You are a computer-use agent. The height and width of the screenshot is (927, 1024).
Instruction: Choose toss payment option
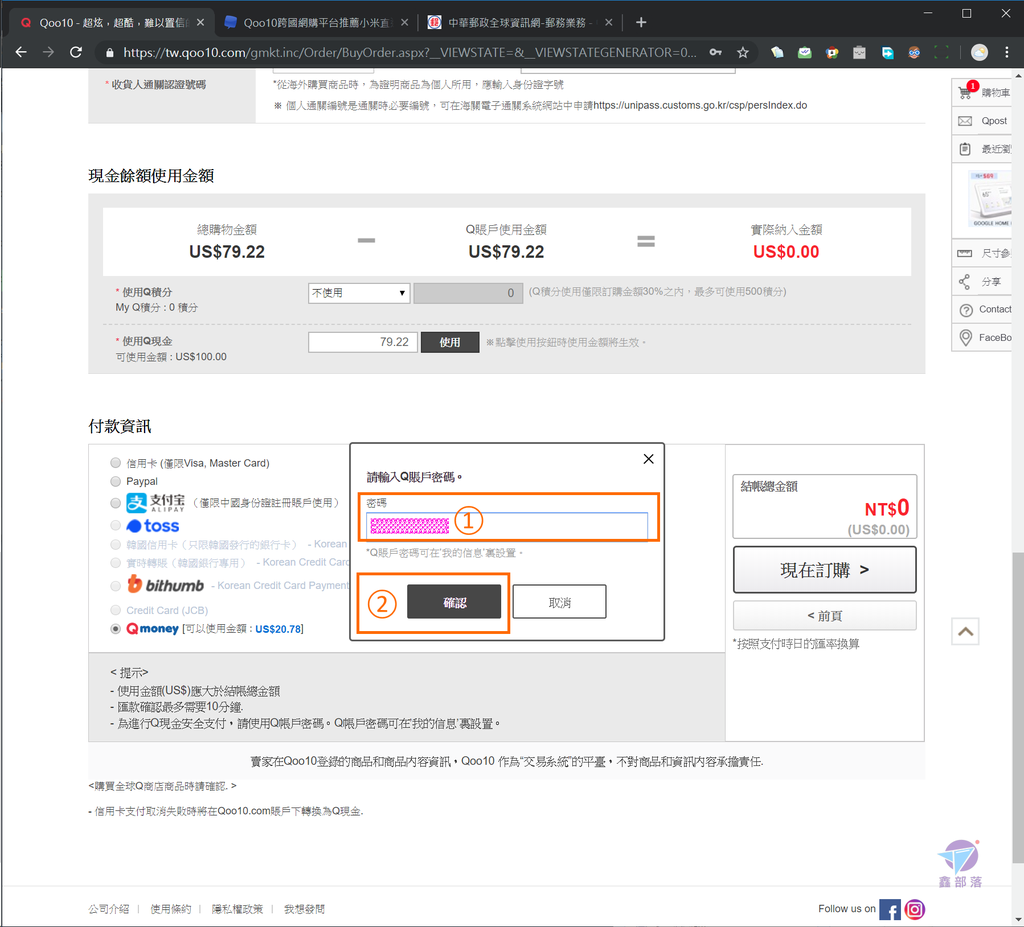[x=116, y=525]
